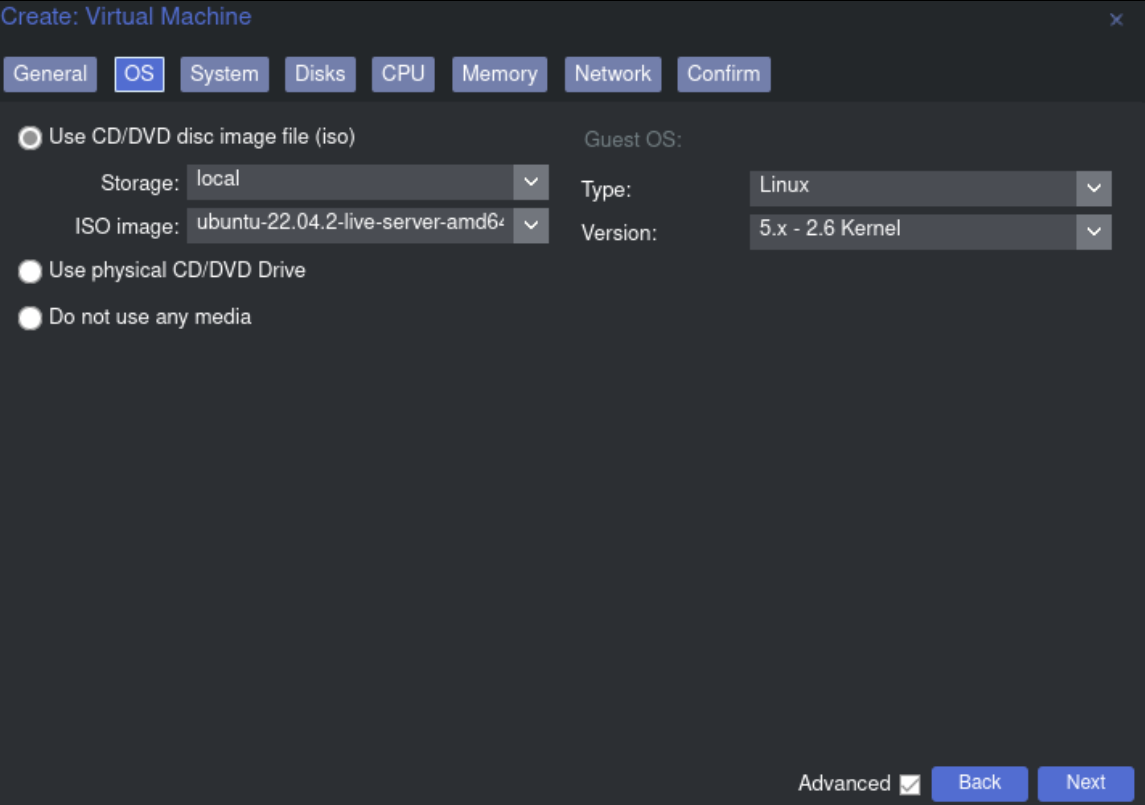
Task: Click the ISO image text field
Action: 350,225
